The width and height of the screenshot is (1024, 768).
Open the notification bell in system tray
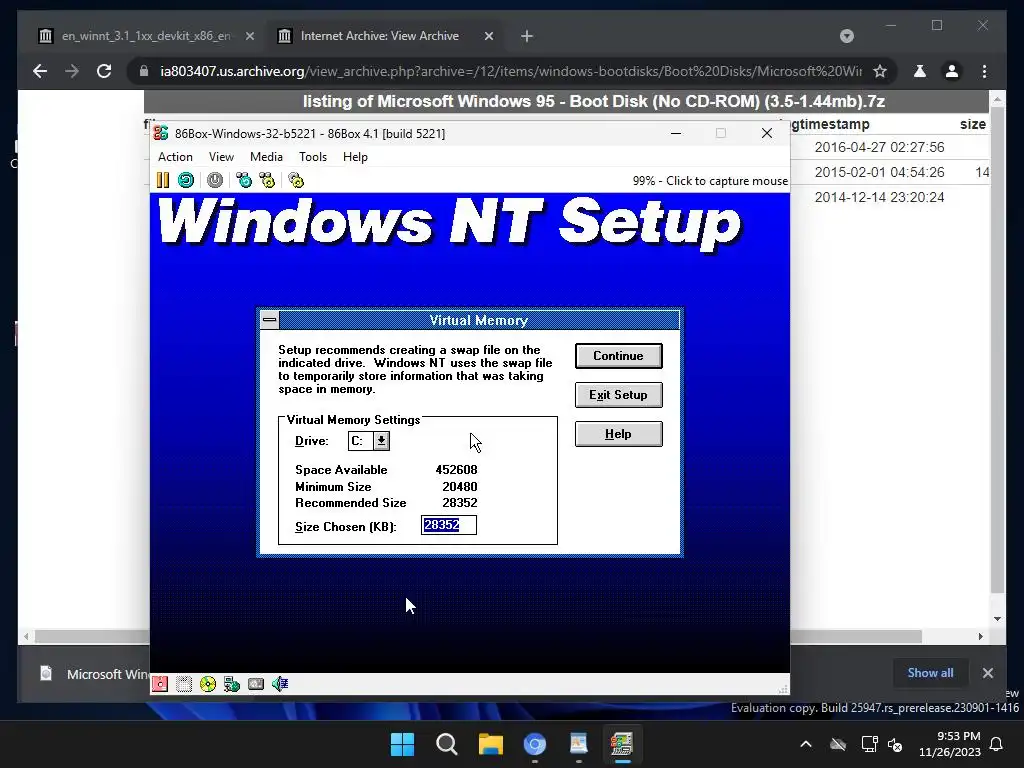997,744
